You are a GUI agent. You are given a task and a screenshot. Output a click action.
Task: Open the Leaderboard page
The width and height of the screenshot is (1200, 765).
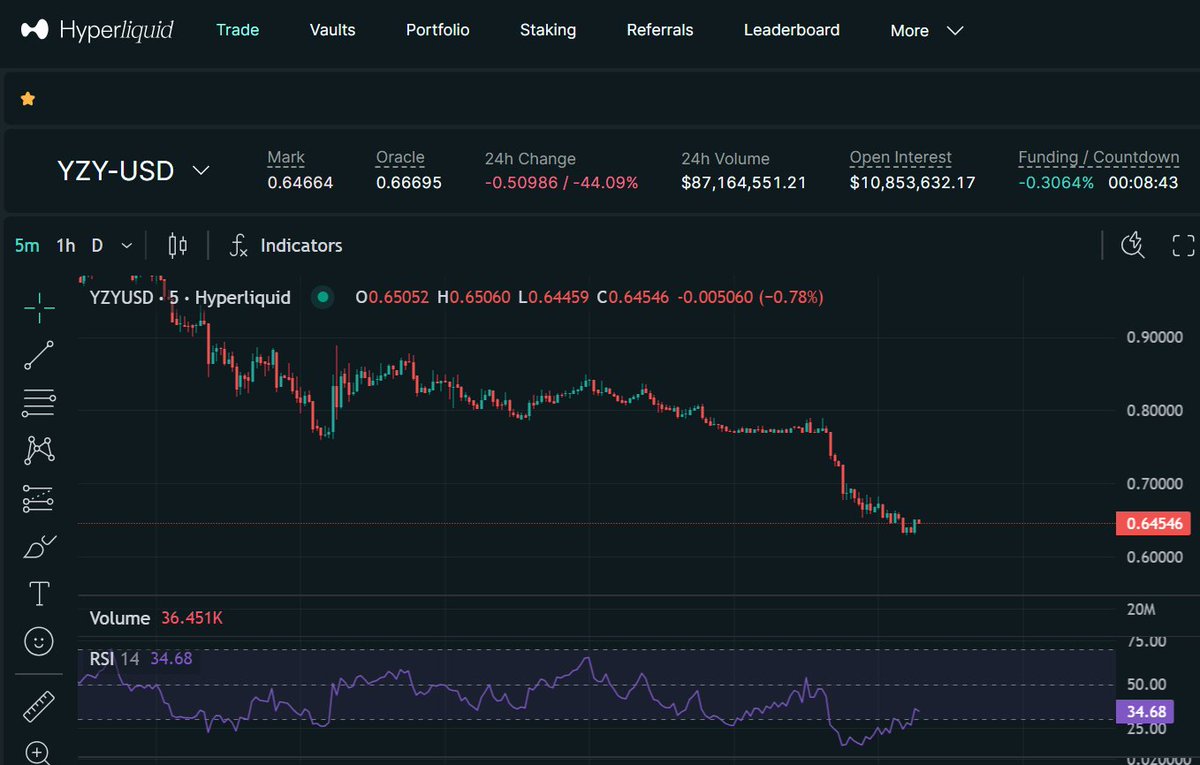[x=792, y=30]
